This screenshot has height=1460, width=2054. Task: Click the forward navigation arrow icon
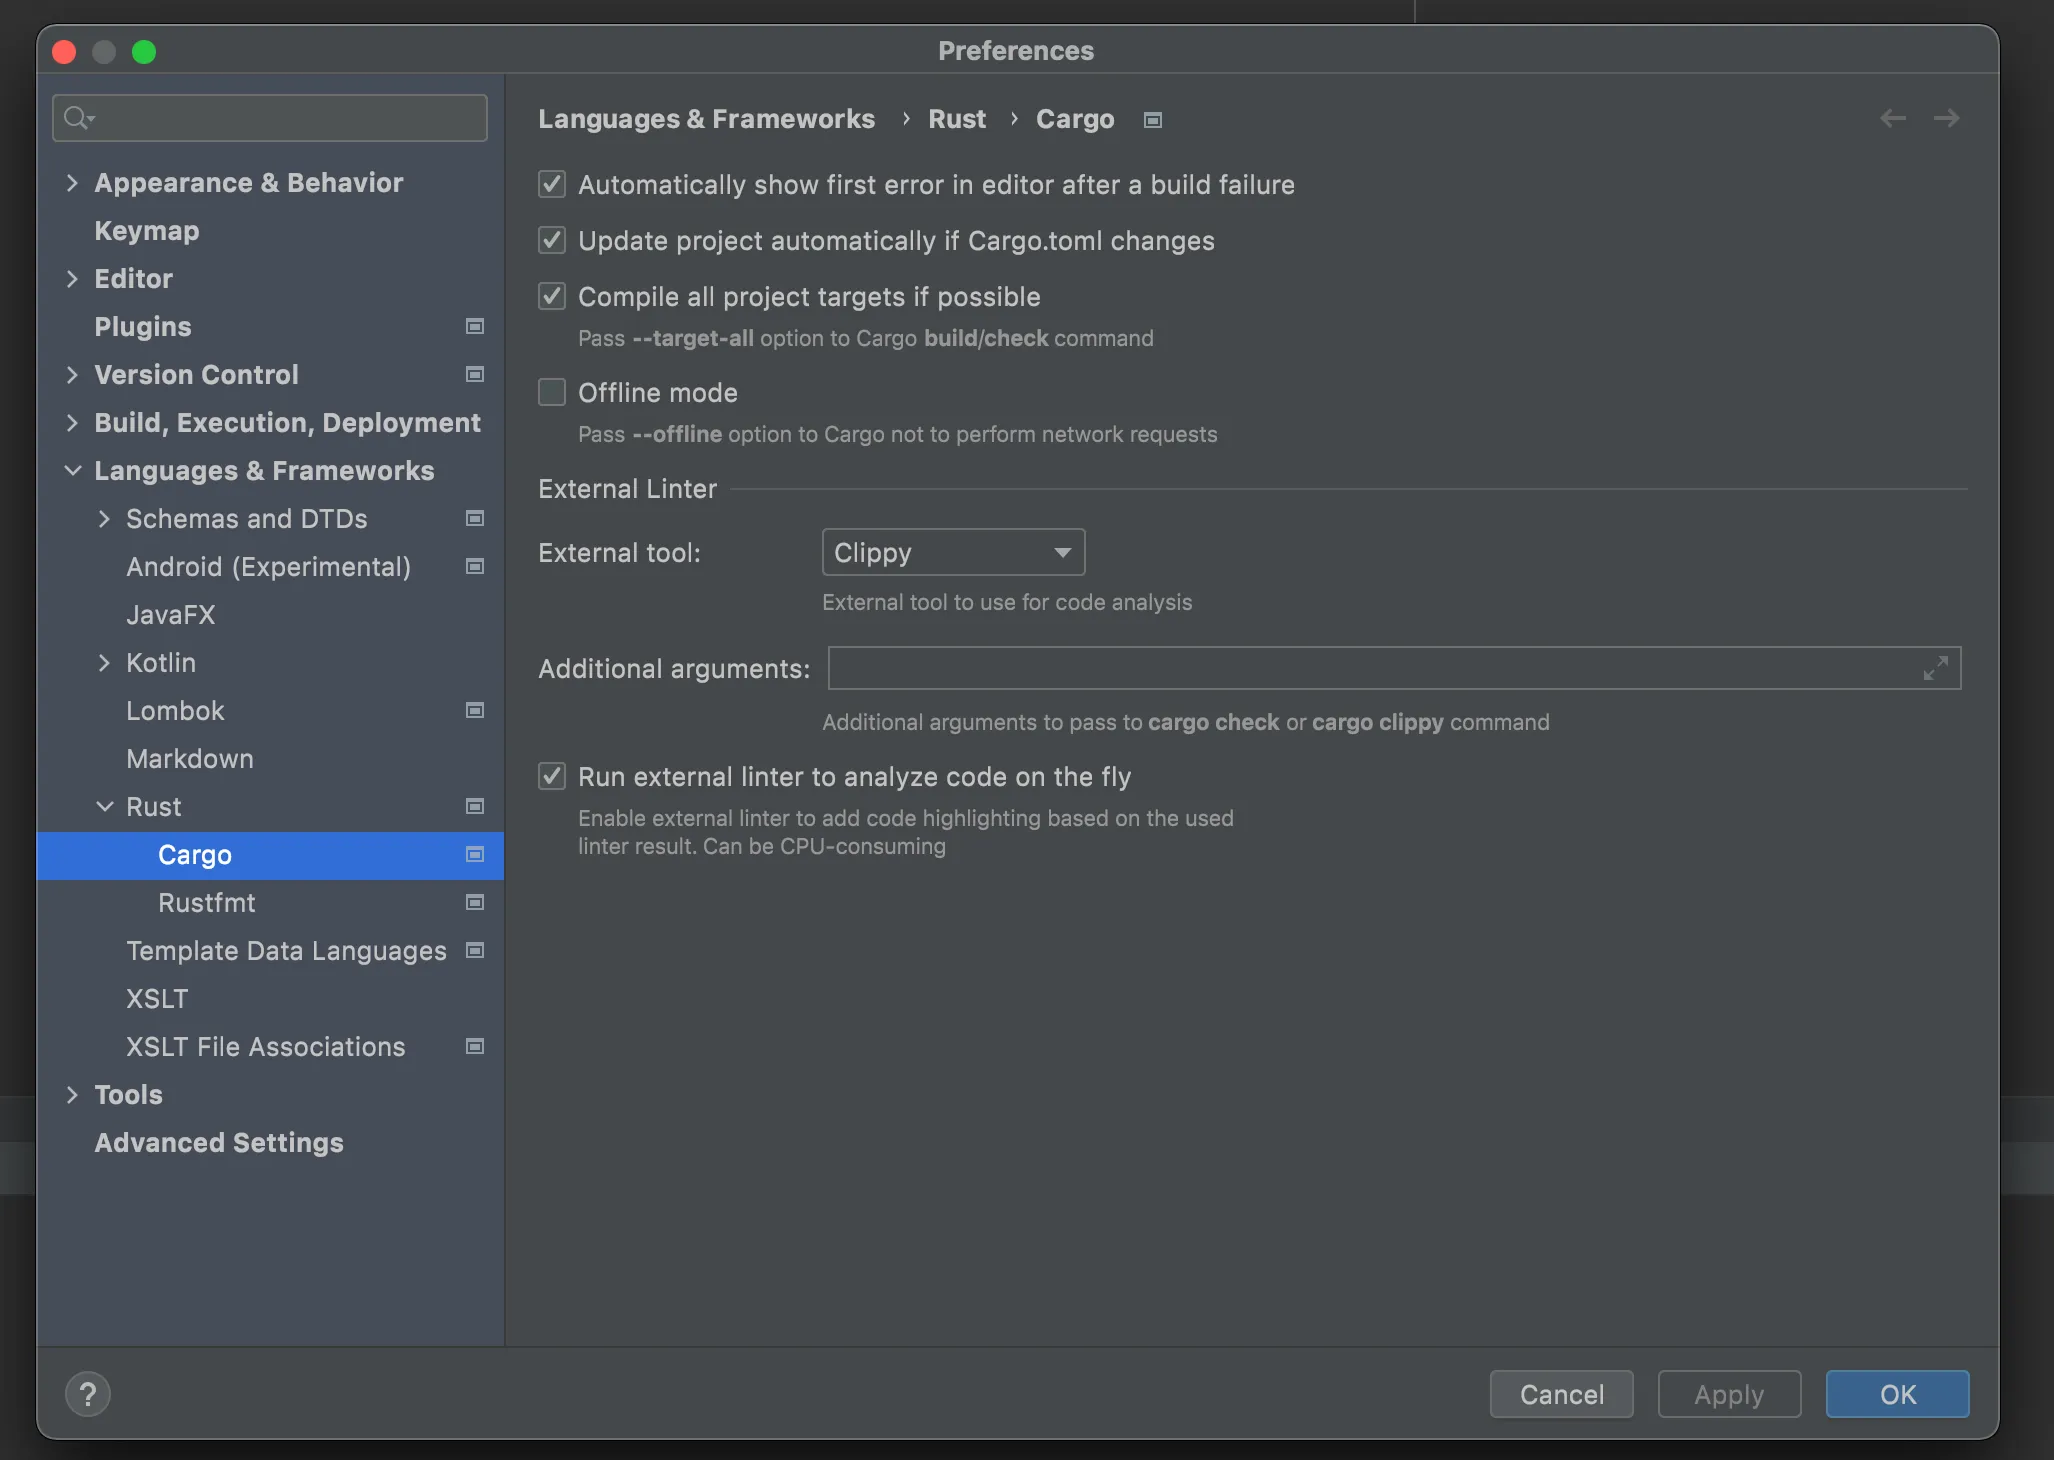[1946, 119]
